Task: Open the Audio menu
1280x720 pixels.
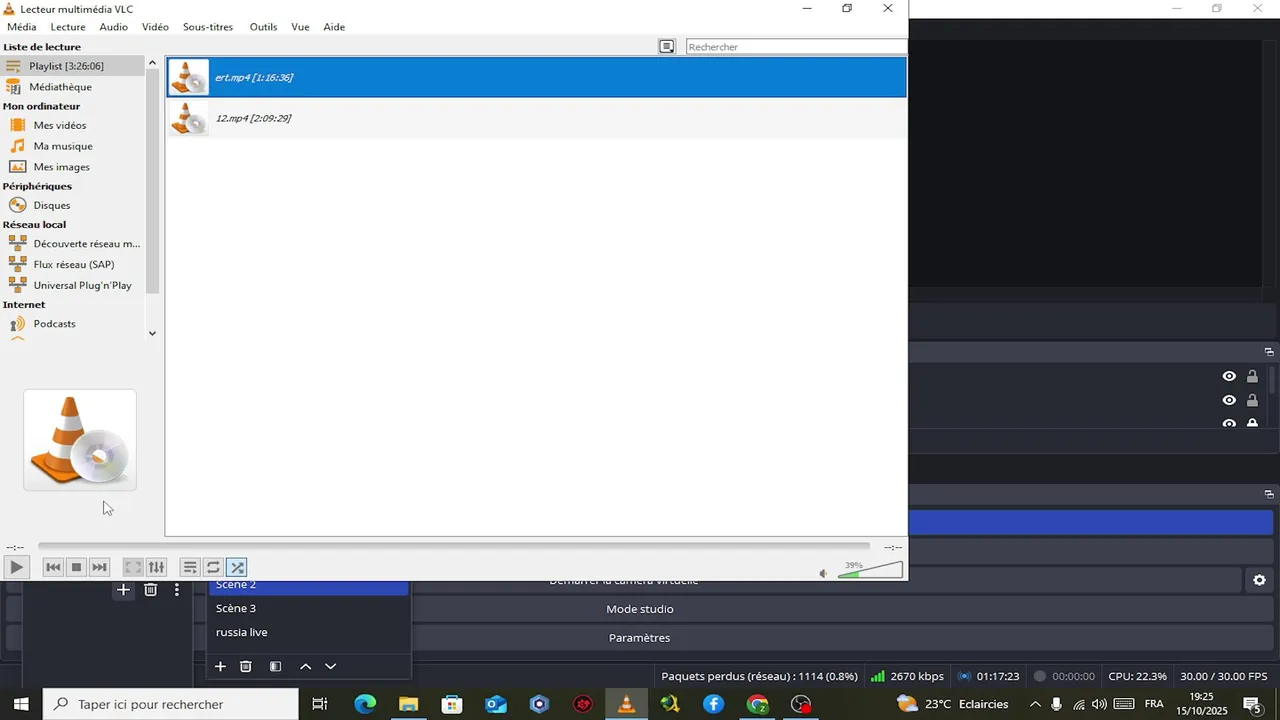Action: click(x=113, y=27)
